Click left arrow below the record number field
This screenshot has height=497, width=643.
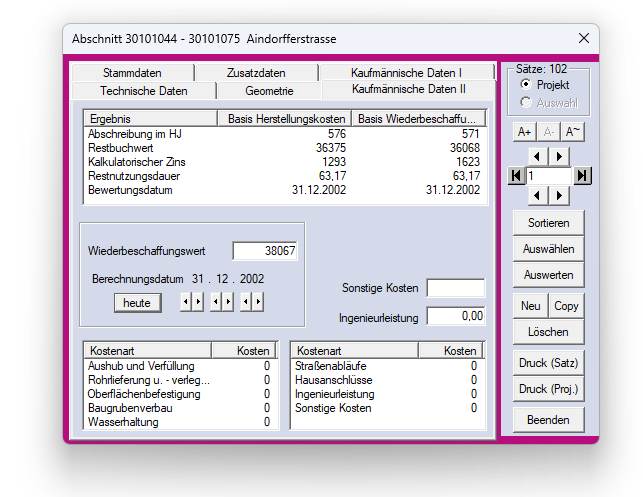pos(538,195)
